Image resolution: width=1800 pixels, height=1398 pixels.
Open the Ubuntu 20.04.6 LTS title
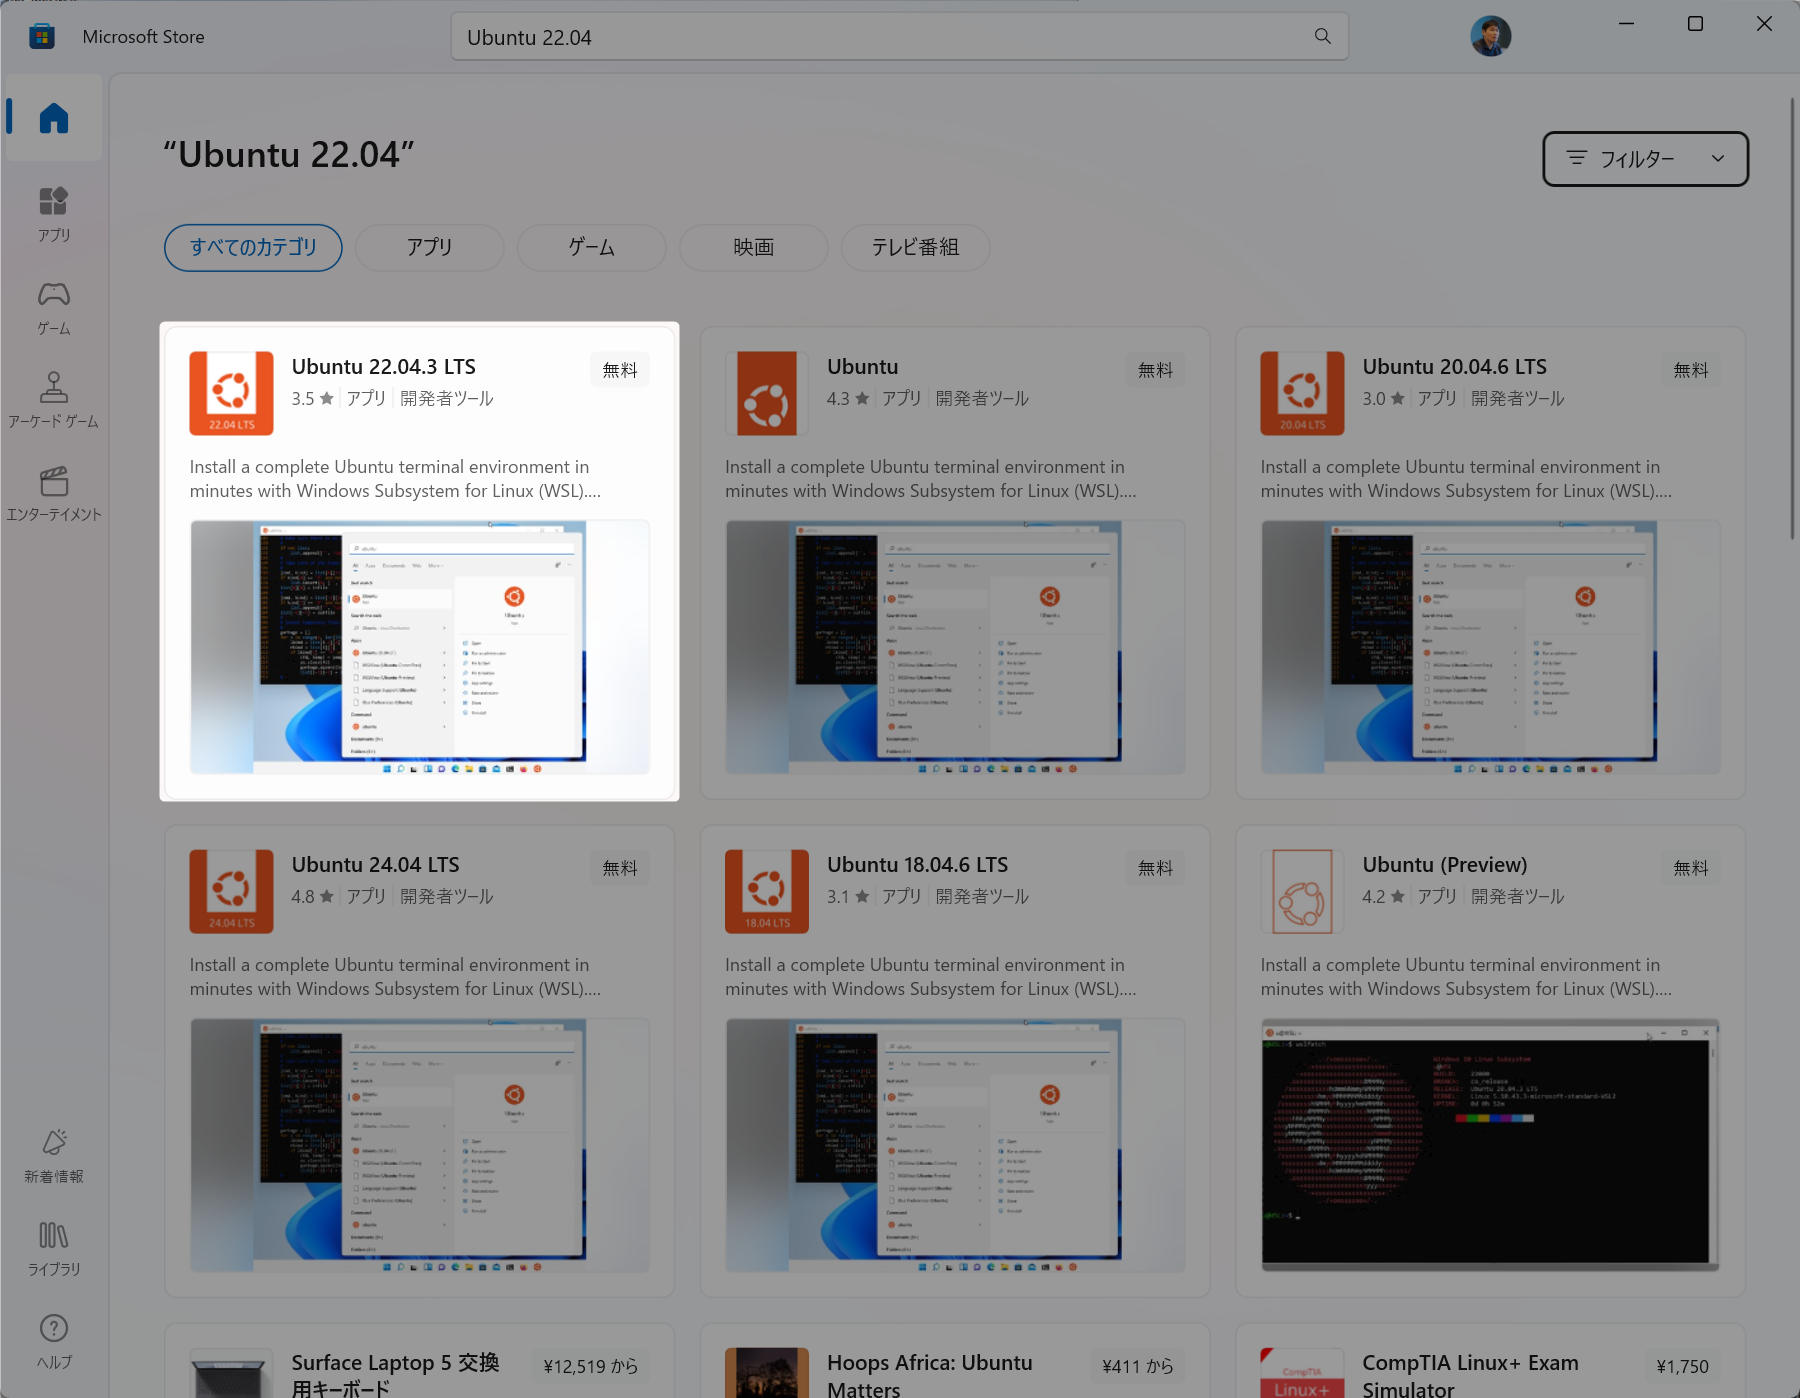point(1454,367)
